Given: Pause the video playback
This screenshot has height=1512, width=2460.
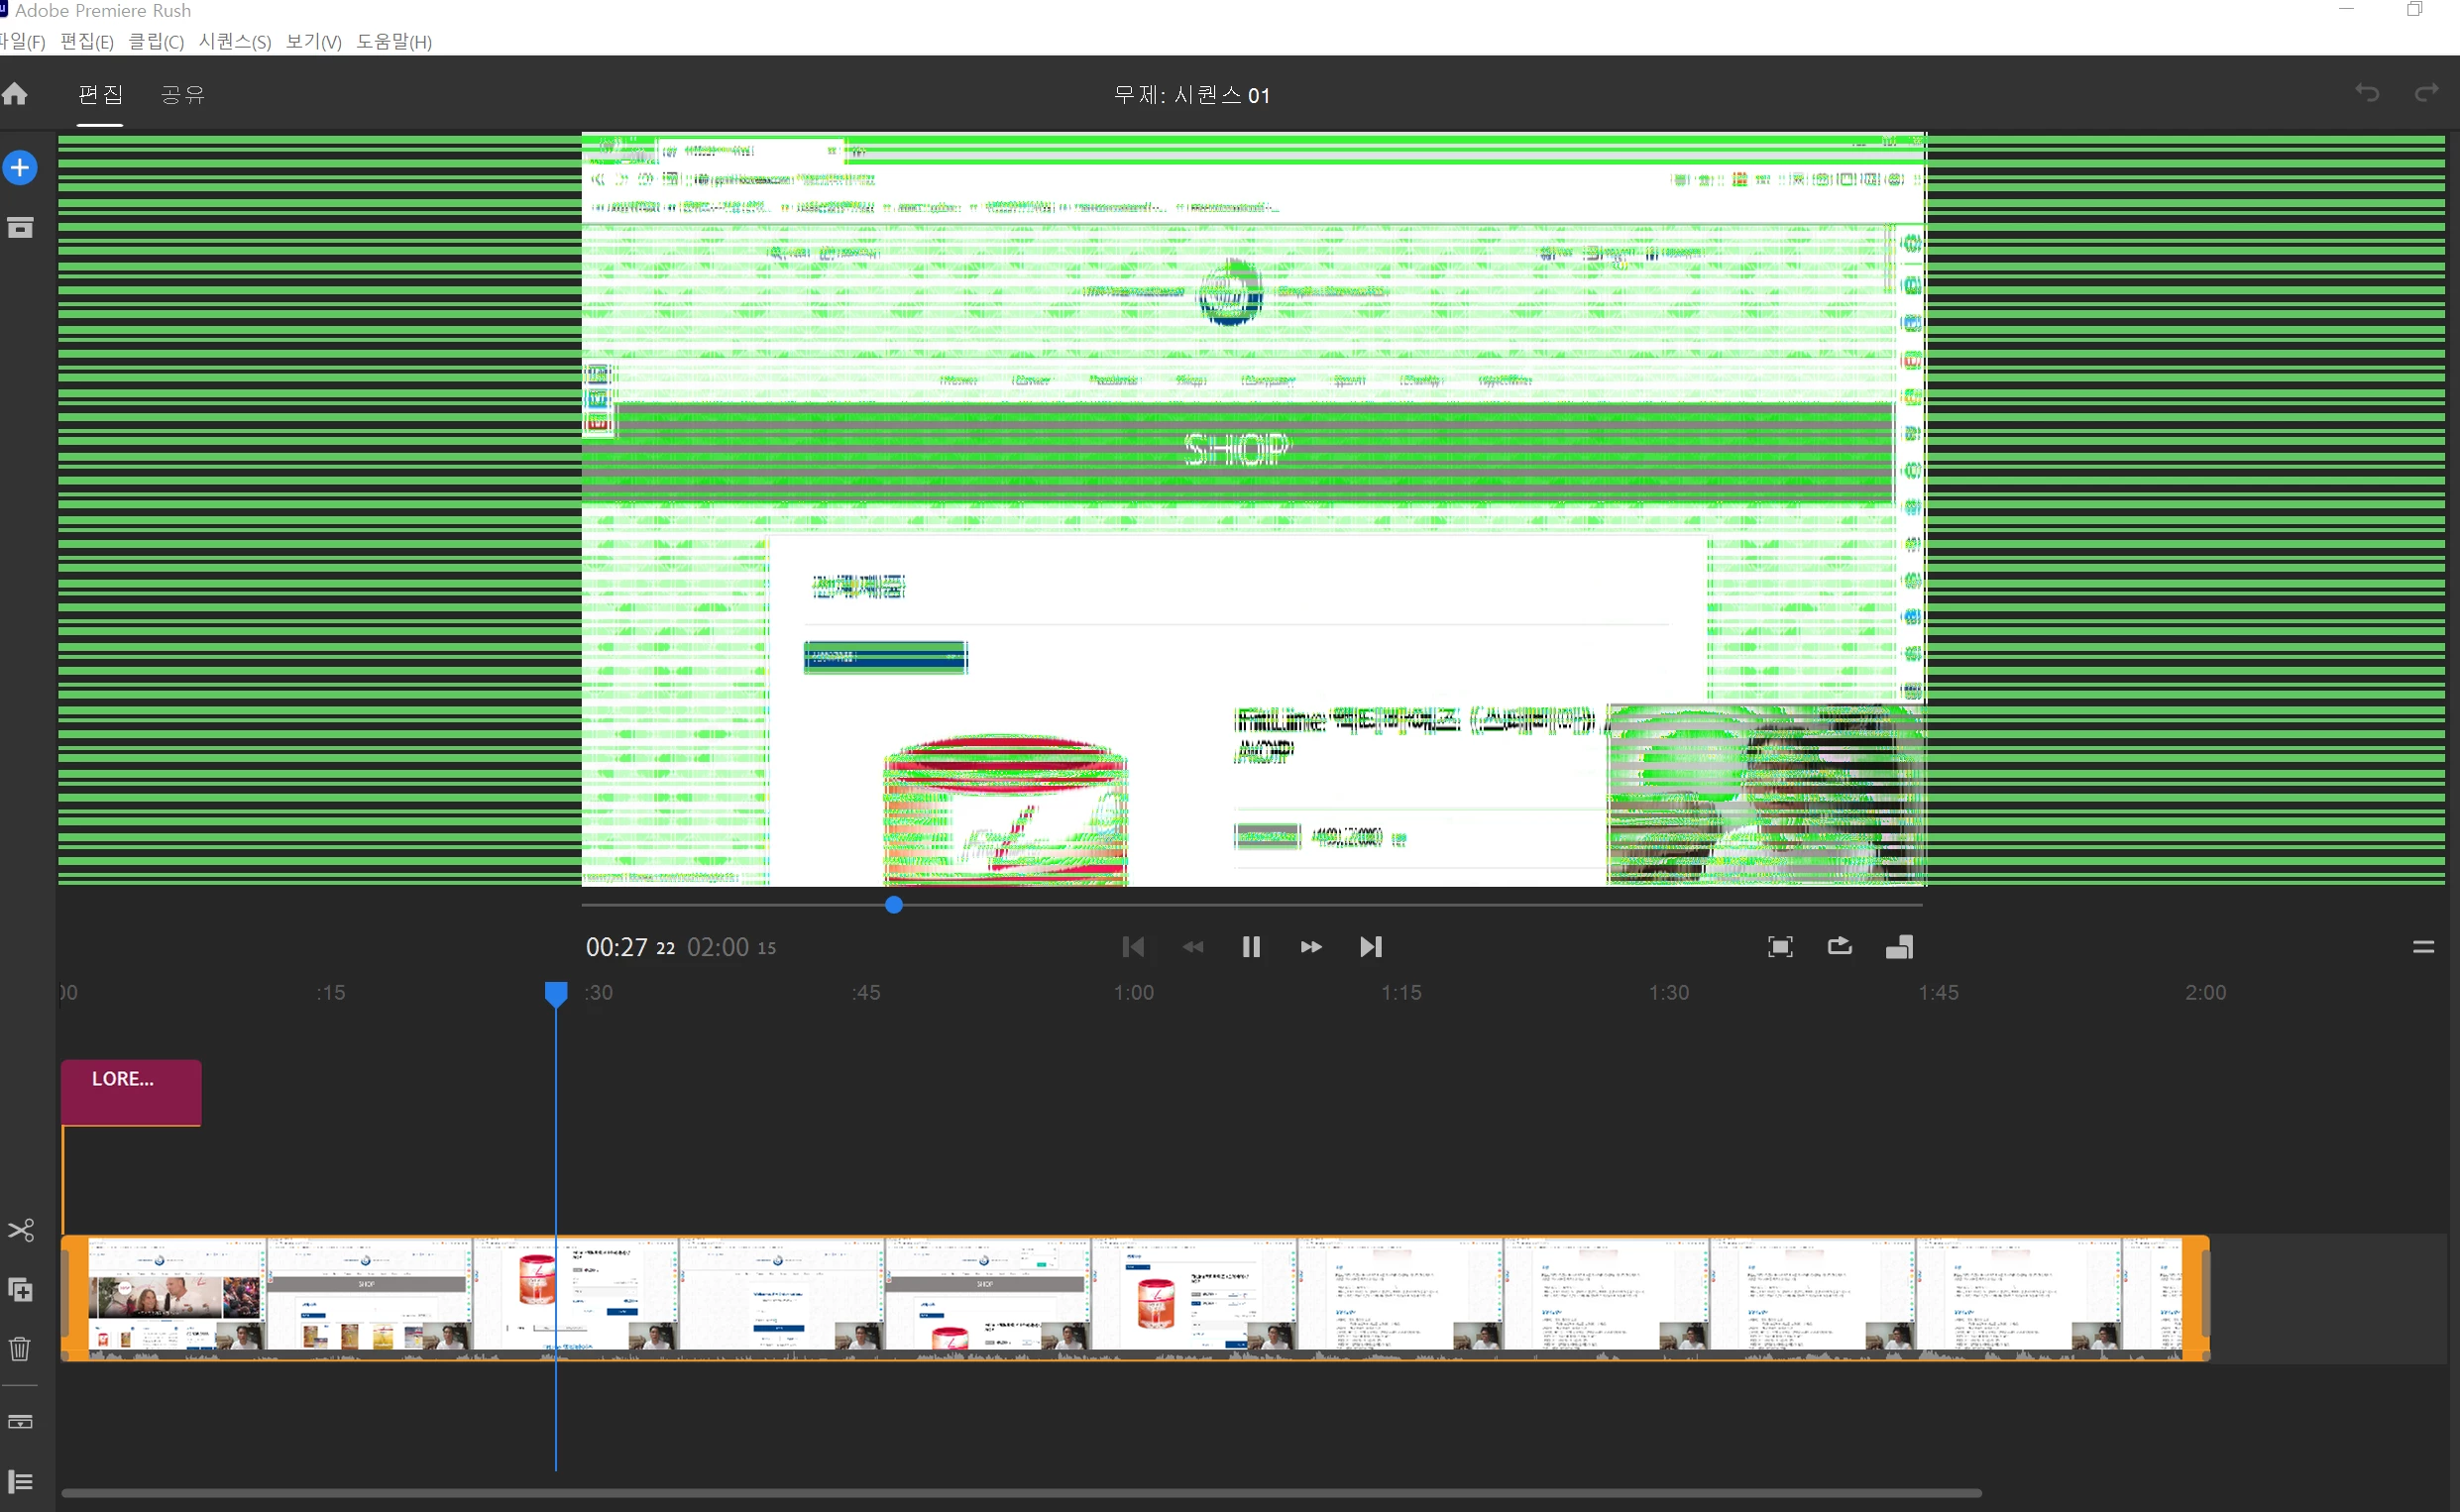Looking at the screenshot, I should coord(1251,947).
